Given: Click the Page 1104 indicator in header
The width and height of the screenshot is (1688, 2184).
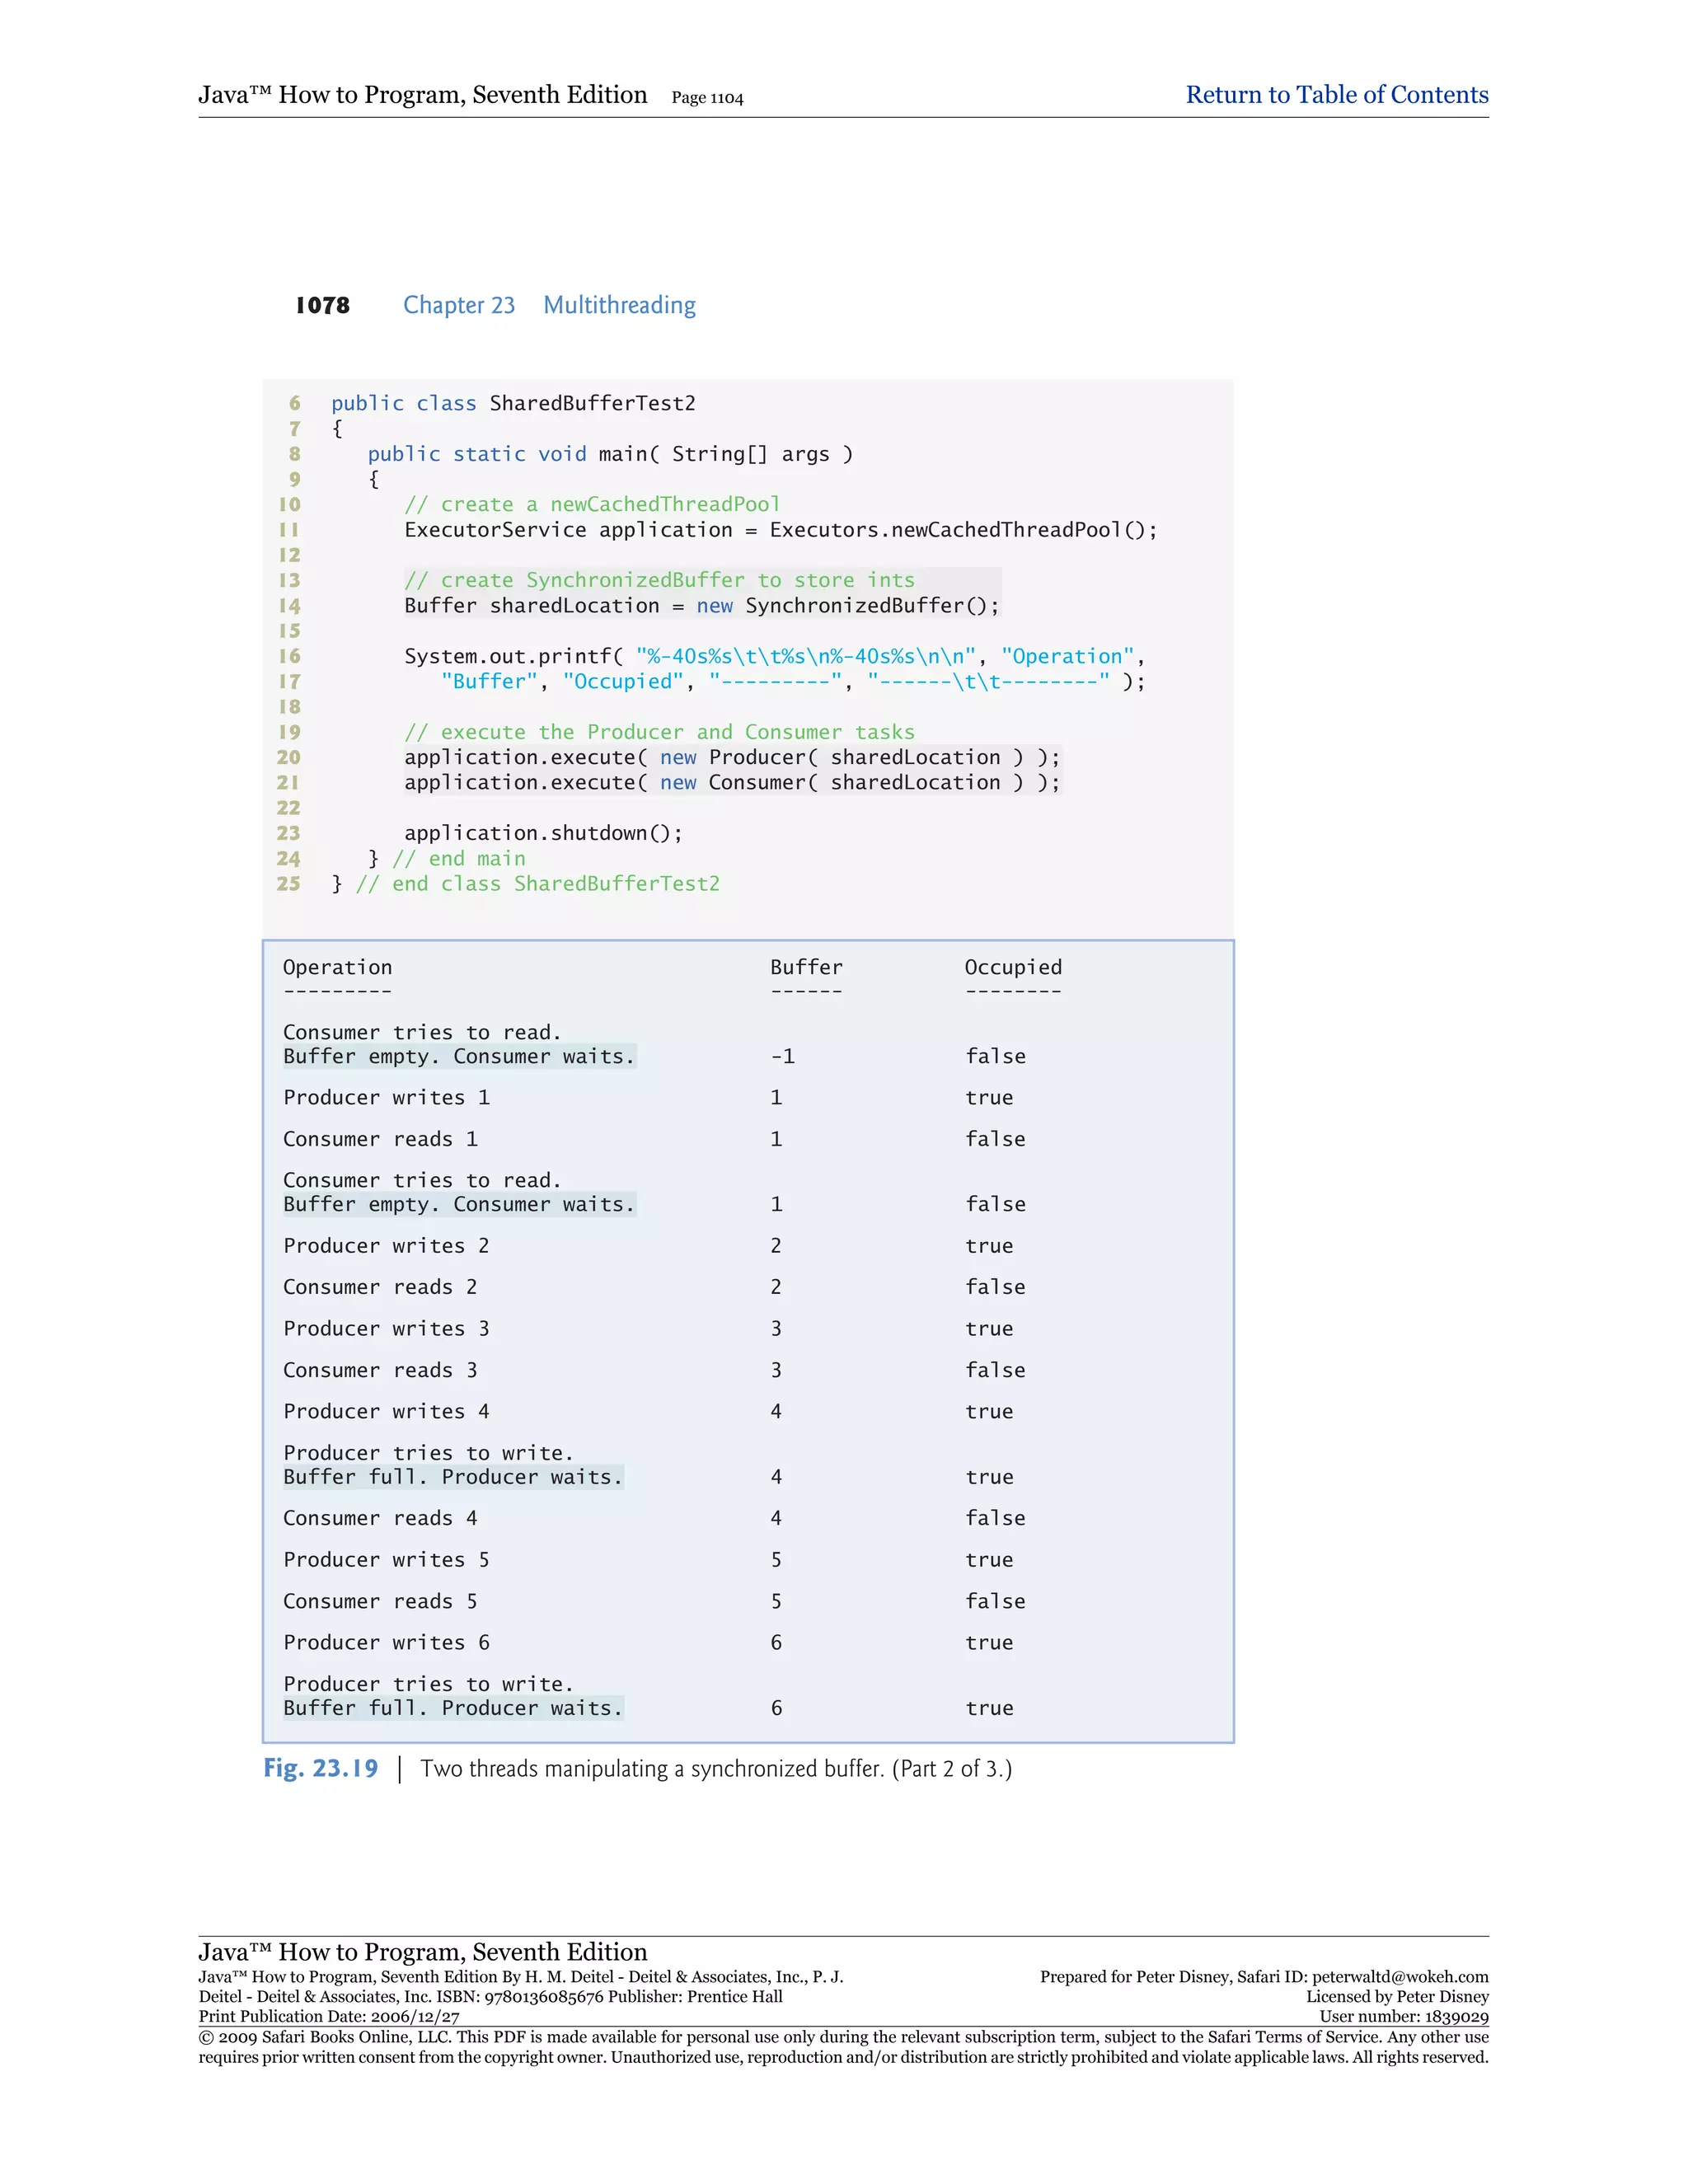Looking at the screenshot, I should (x=707, y=98).
